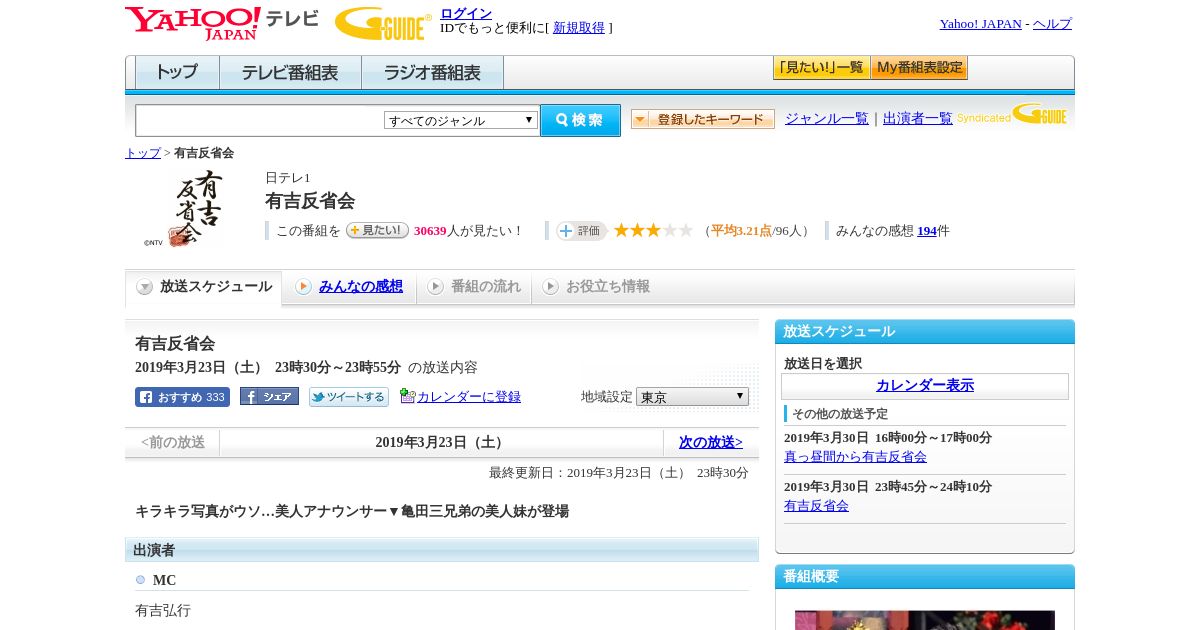1200x630 pixels.
Task: Open the 有吉反省会 March 30 schedule link
Action: click(x=816, y=506)
